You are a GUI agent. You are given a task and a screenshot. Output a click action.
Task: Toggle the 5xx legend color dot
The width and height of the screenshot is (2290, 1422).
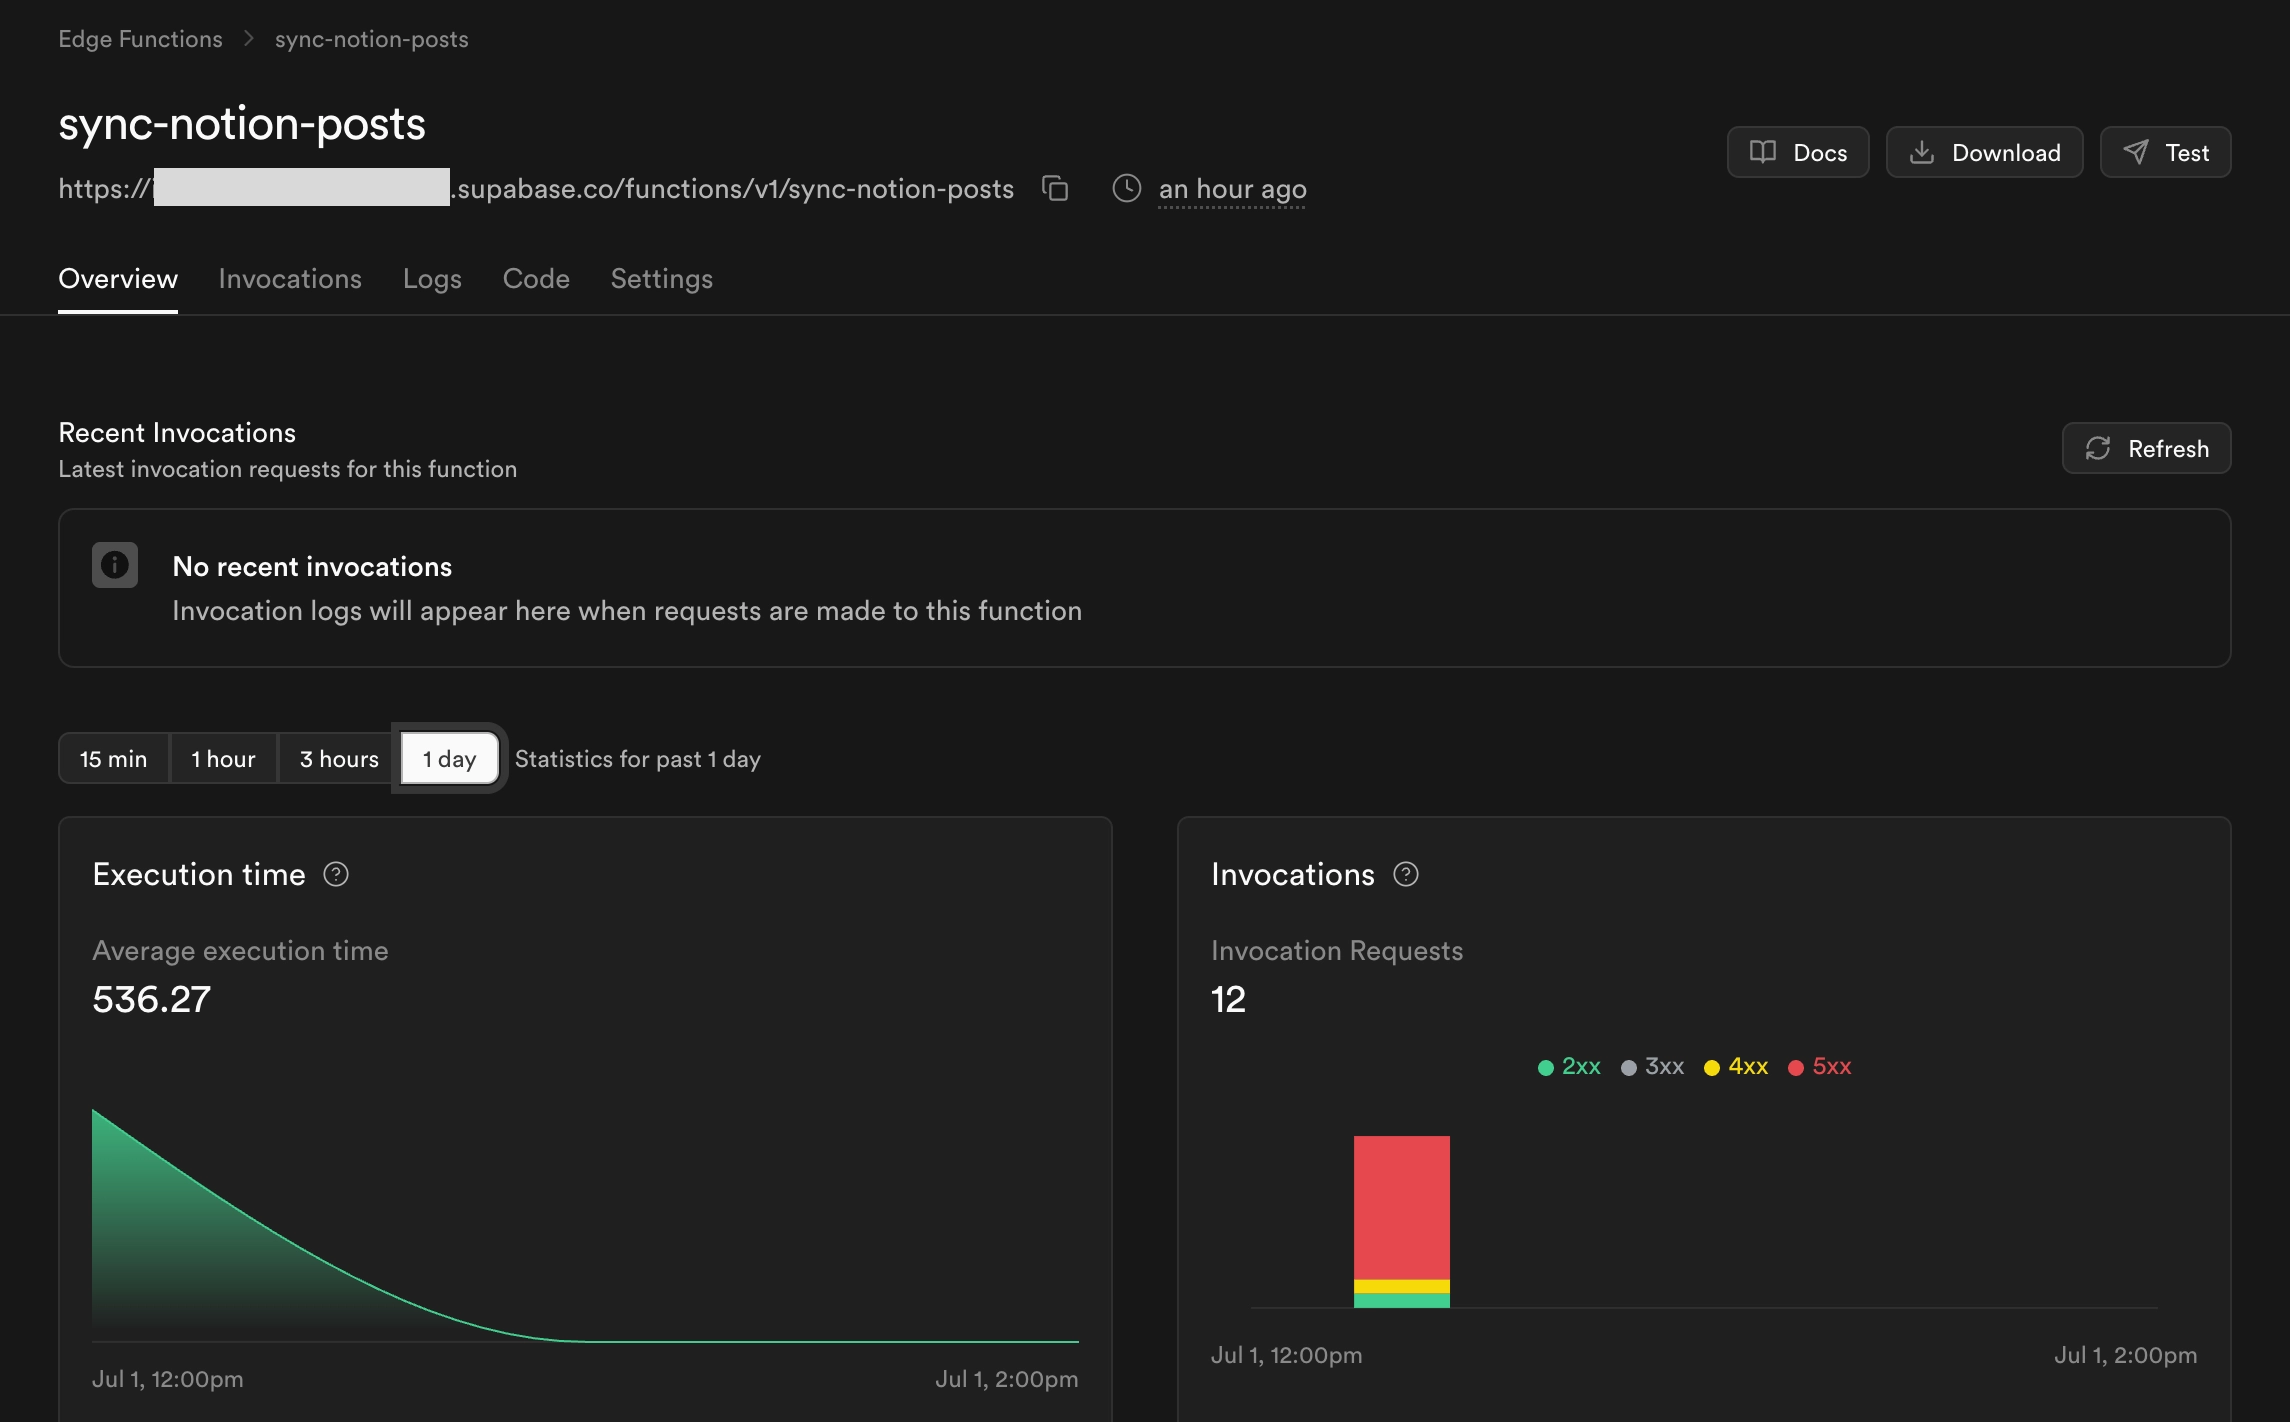[1795, 1067]
